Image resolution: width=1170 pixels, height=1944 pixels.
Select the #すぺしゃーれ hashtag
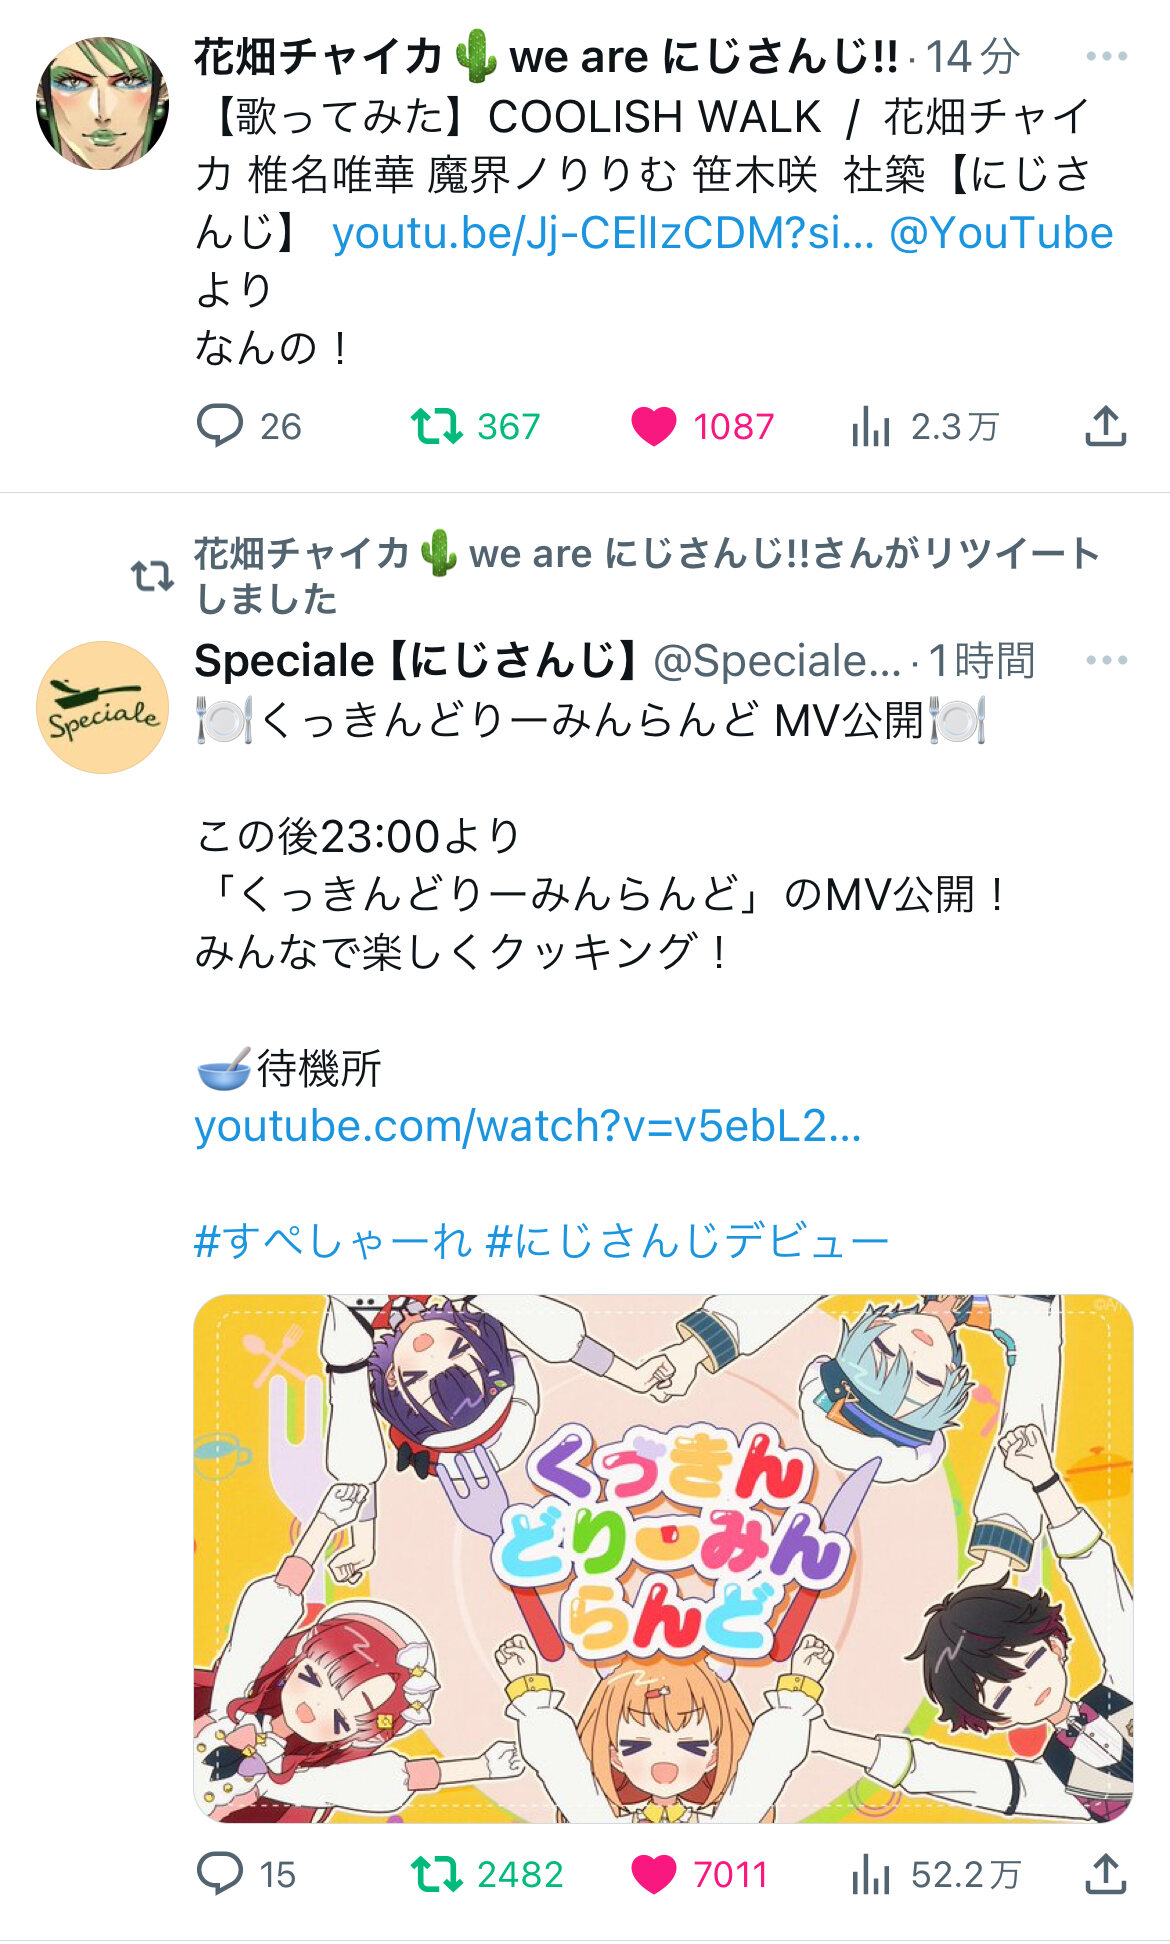tap(332, 1242)
